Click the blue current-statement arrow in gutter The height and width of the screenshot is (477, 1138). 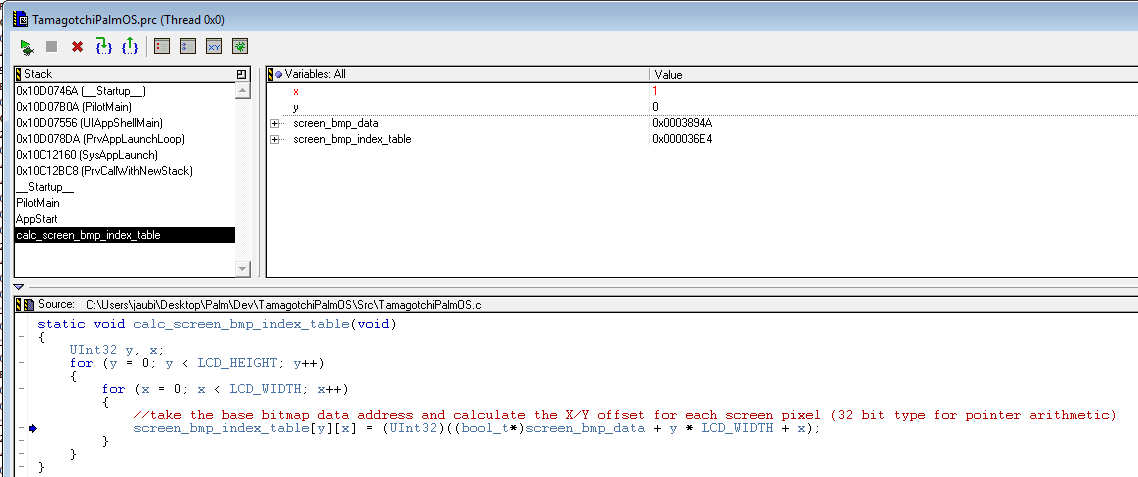click(33, 429)
